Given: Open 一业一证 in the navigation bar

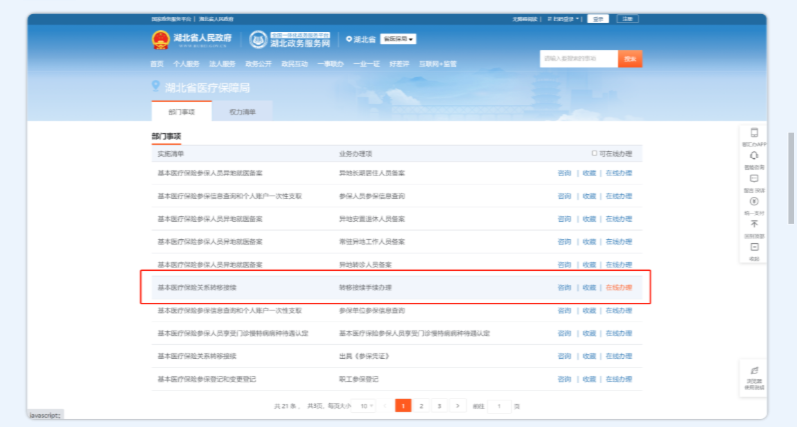Looking at the screenshot, I should (366, 64).
